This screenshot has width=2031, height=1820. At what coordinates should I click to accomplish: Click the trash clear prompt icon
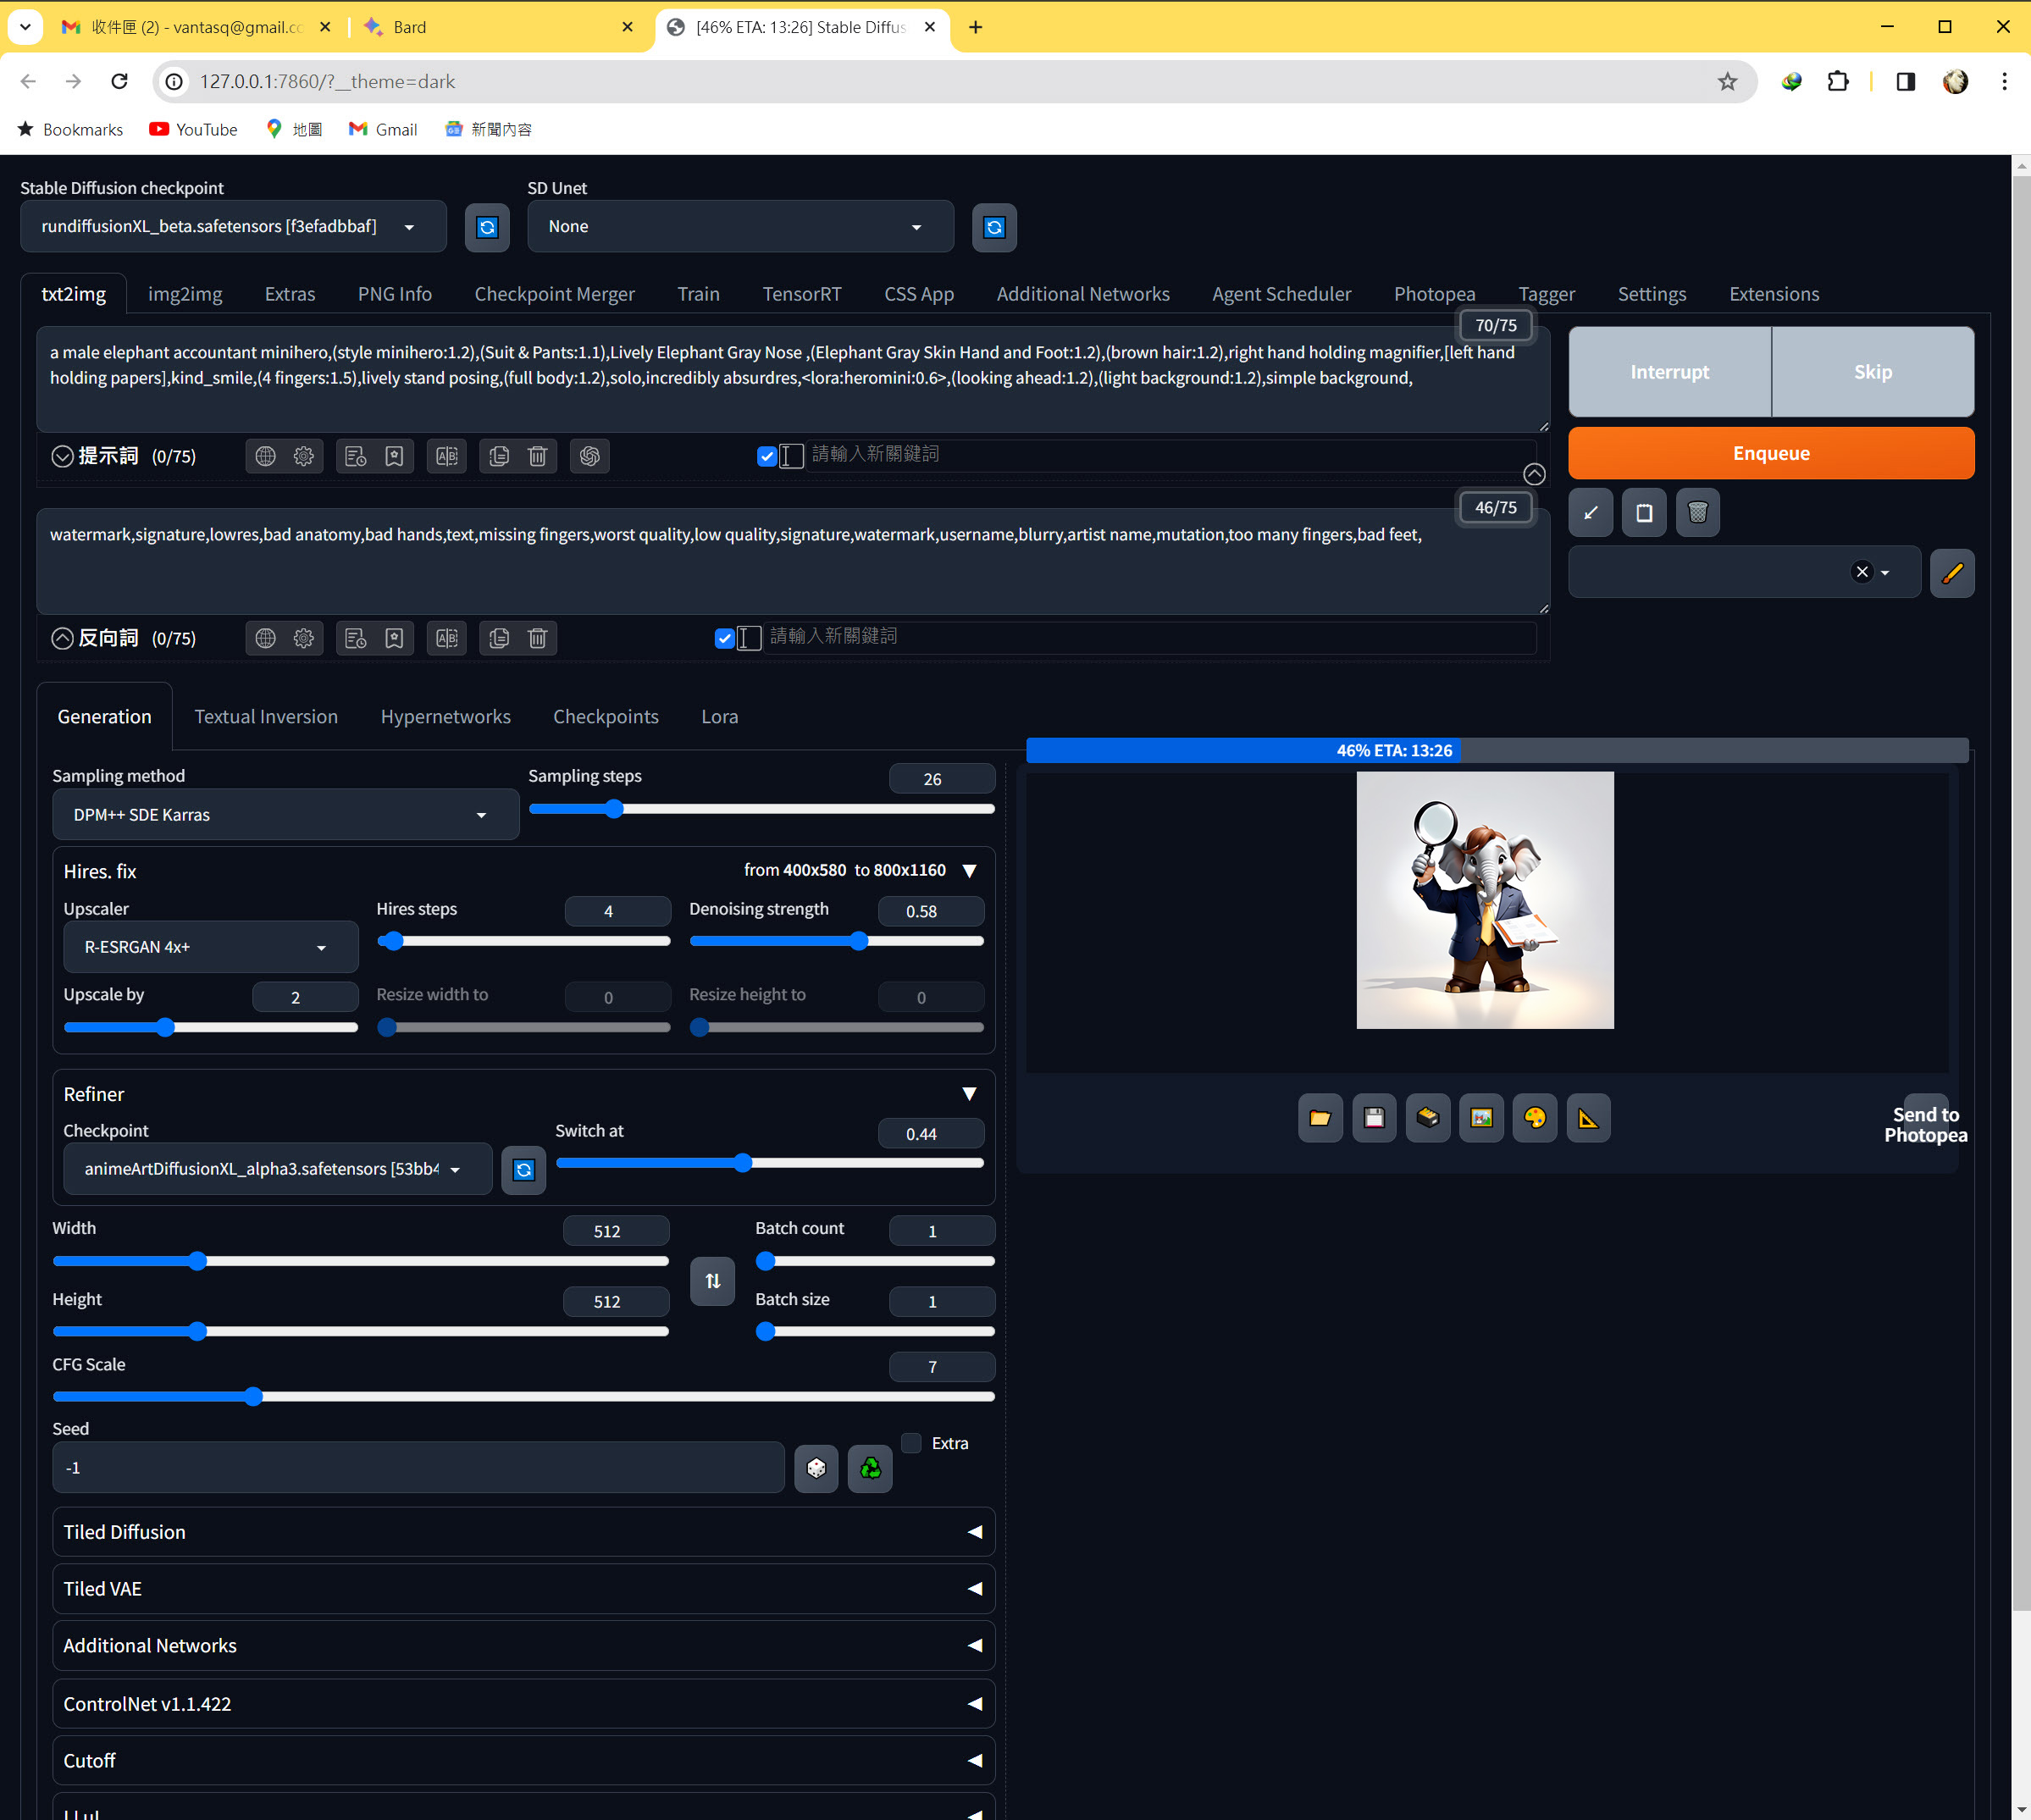[1697, 513]
